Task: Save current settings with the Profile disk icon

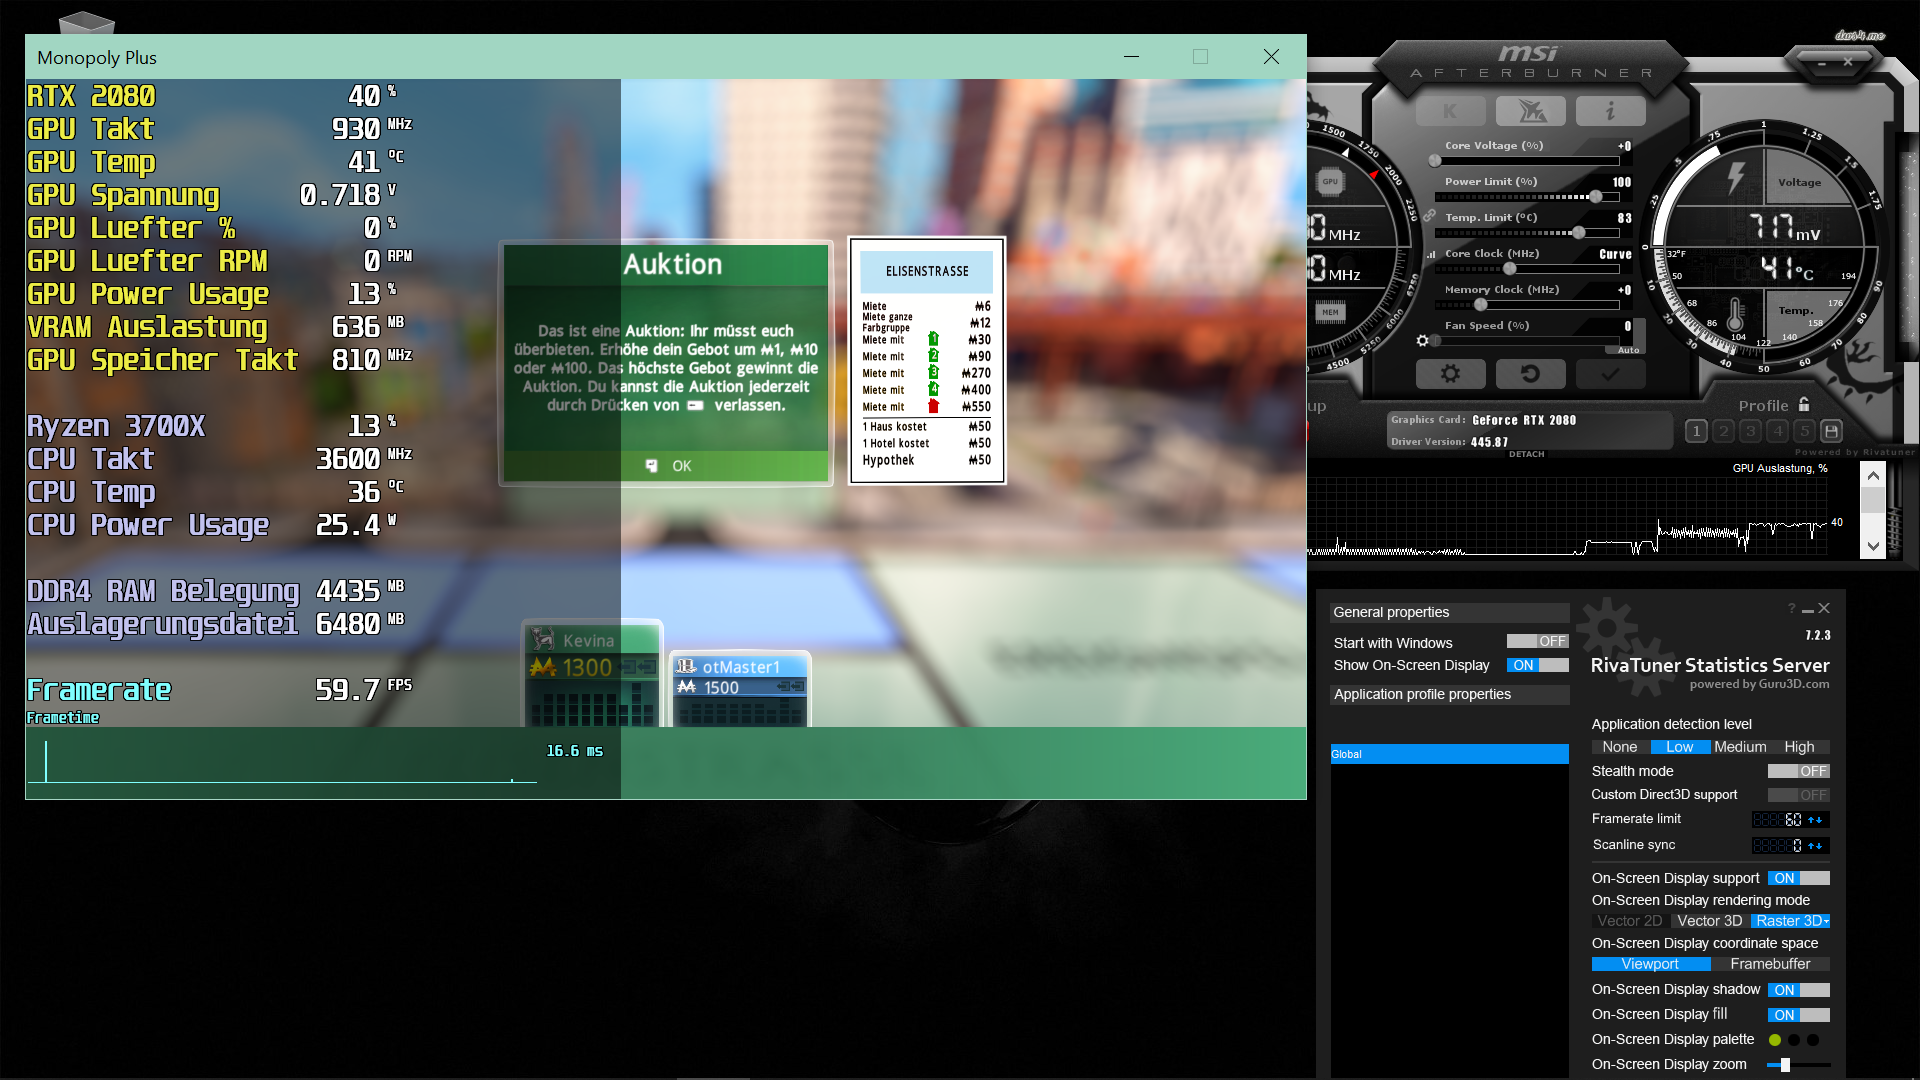Action: (1831, 430)
